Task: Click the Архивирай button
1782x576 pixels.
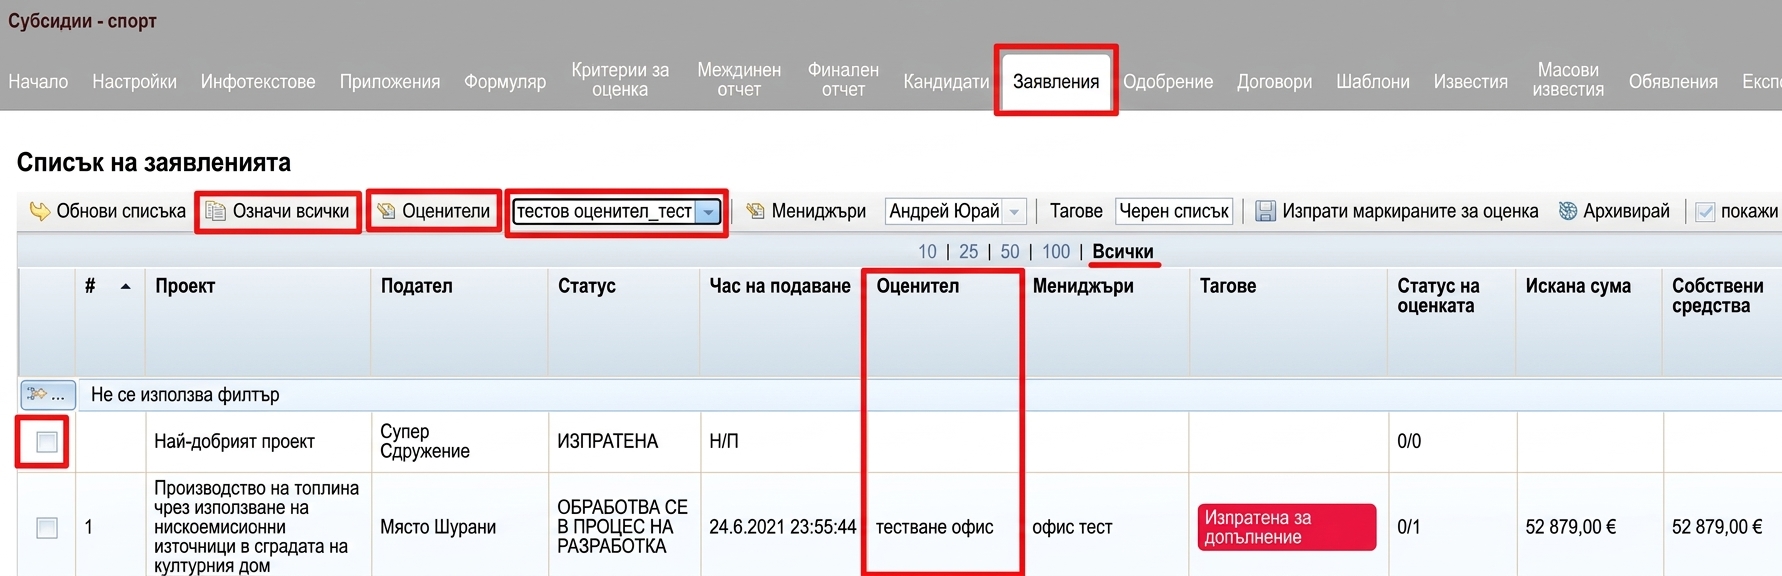Action: 1614,211
